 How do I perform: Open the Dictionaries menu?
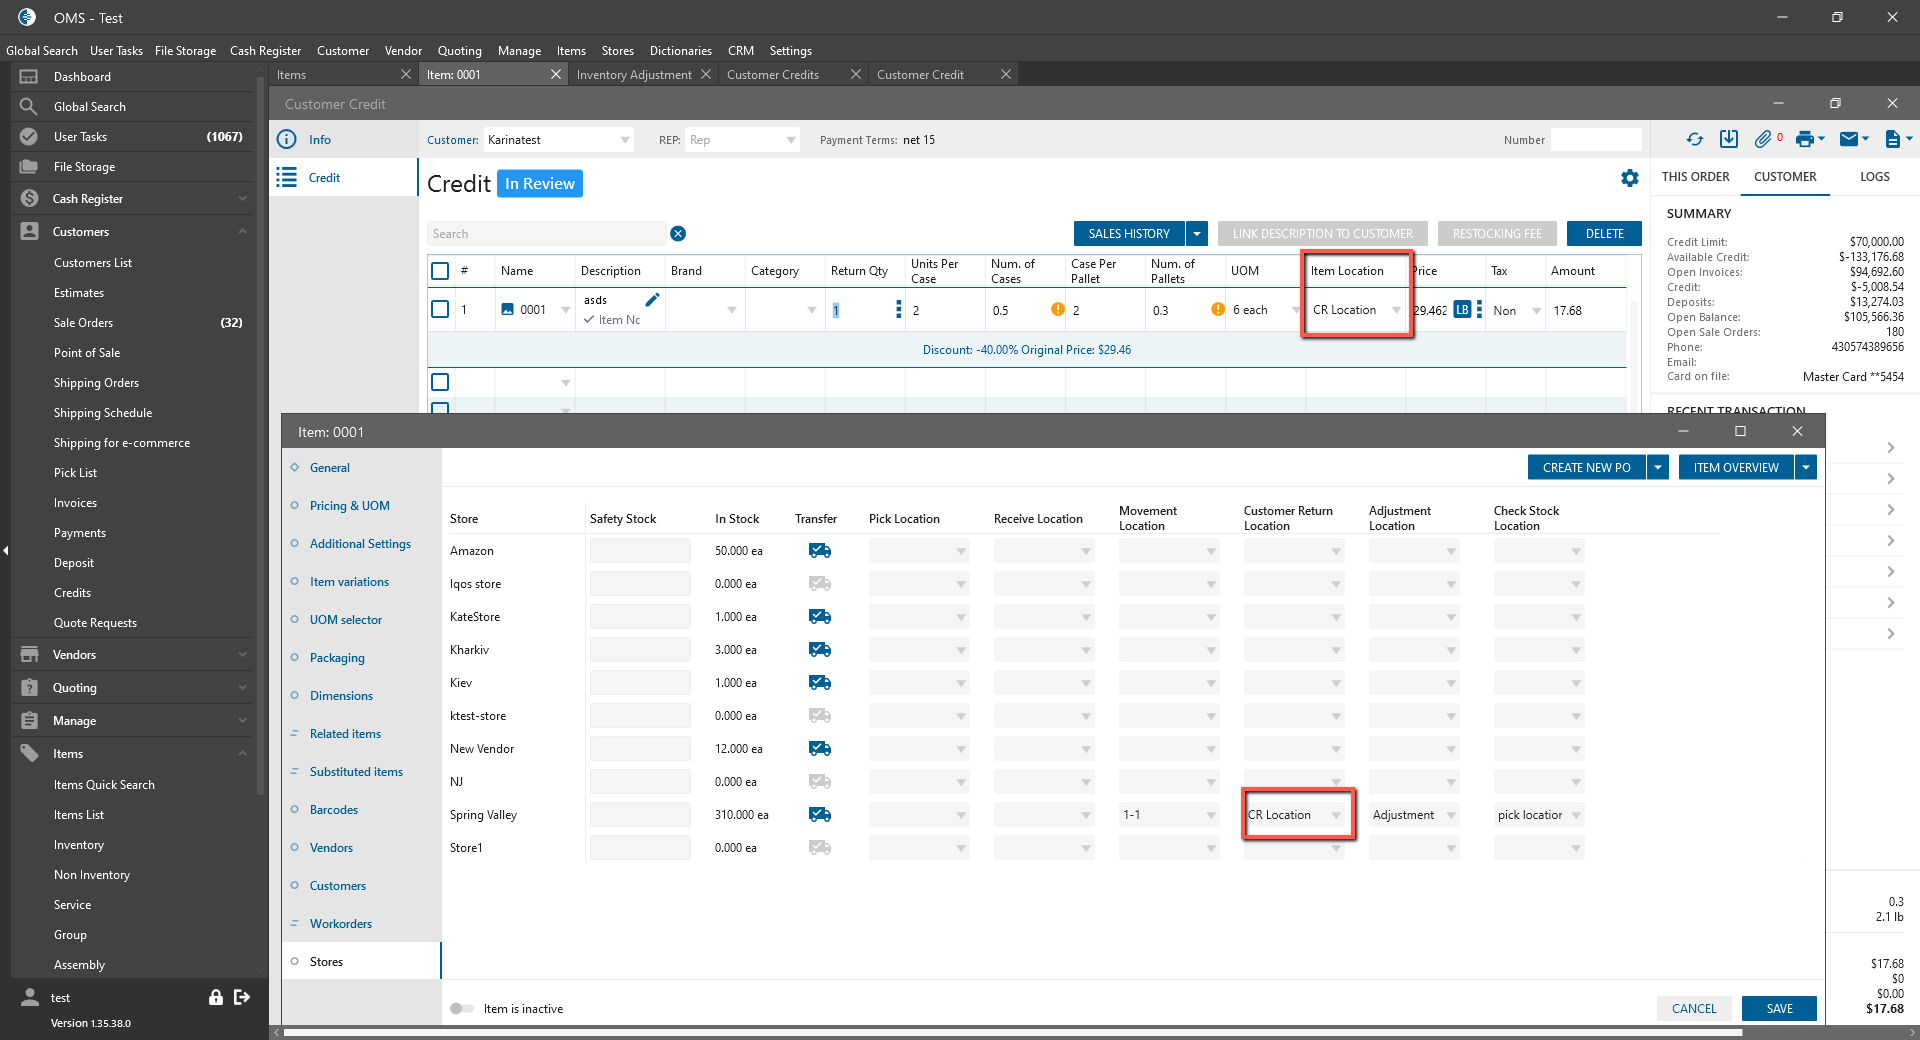680,51
